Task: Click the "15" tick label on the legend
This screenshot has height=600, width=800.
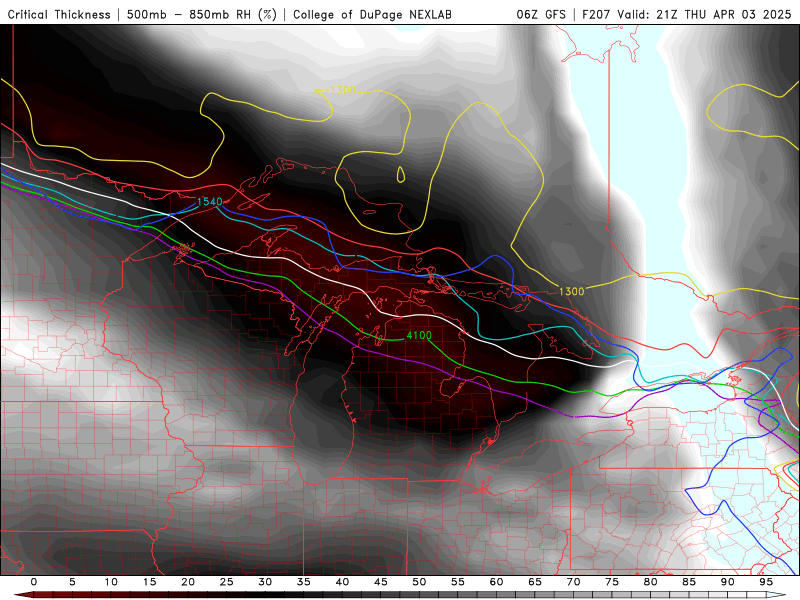Action: coord(149,582)
